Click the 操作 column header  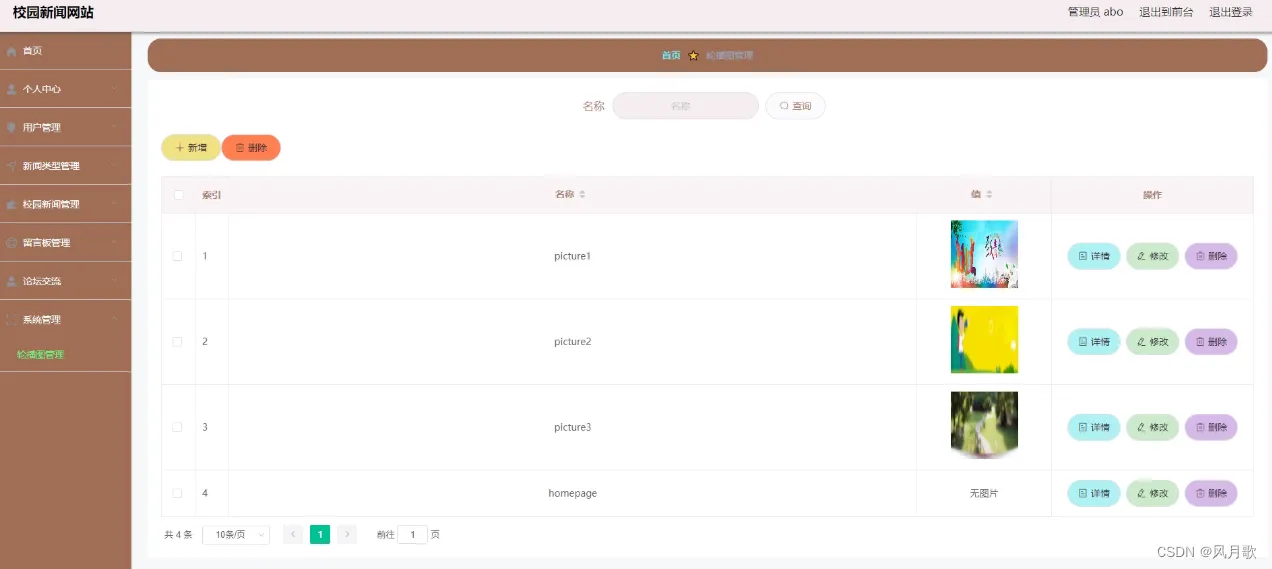click(x=1152, y=195)
